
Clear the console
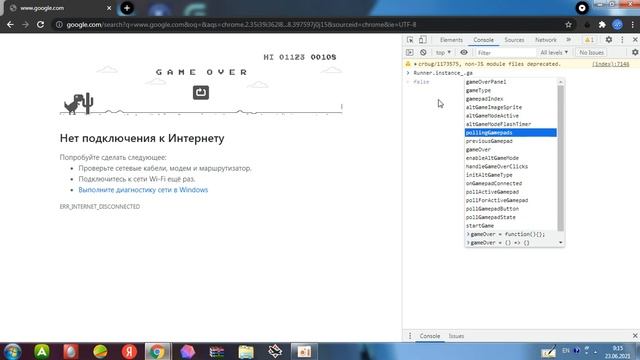click(x=423, y=52)
